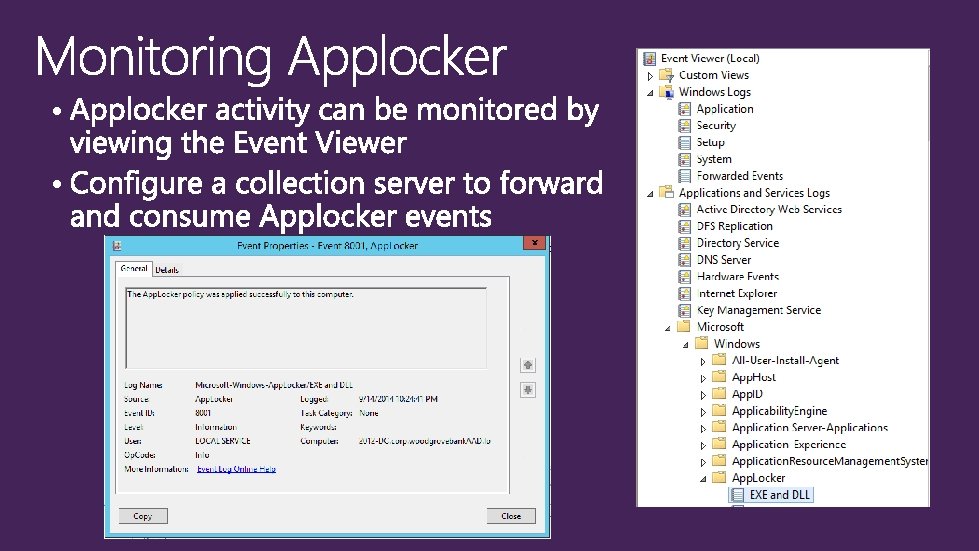Viewport: 979px width, 551px height.
Task: Click the Event Viewer (Local) root icon
Action: click(x=649, y=59)
